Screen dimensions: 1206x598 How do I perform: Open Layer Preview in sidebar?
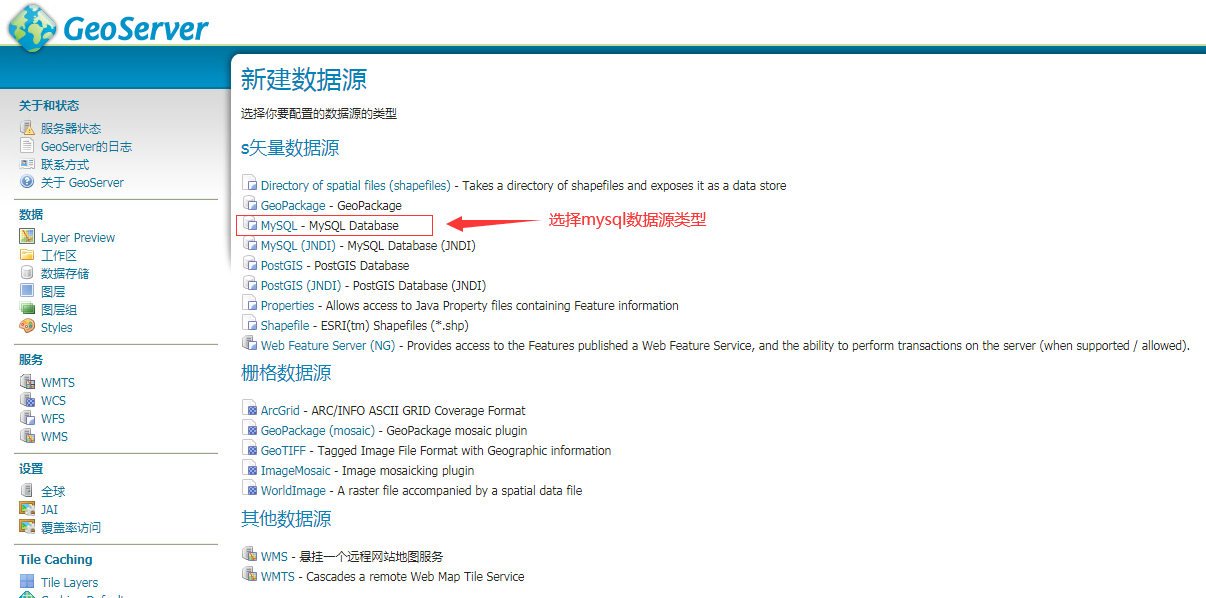(x=78, y=237)
